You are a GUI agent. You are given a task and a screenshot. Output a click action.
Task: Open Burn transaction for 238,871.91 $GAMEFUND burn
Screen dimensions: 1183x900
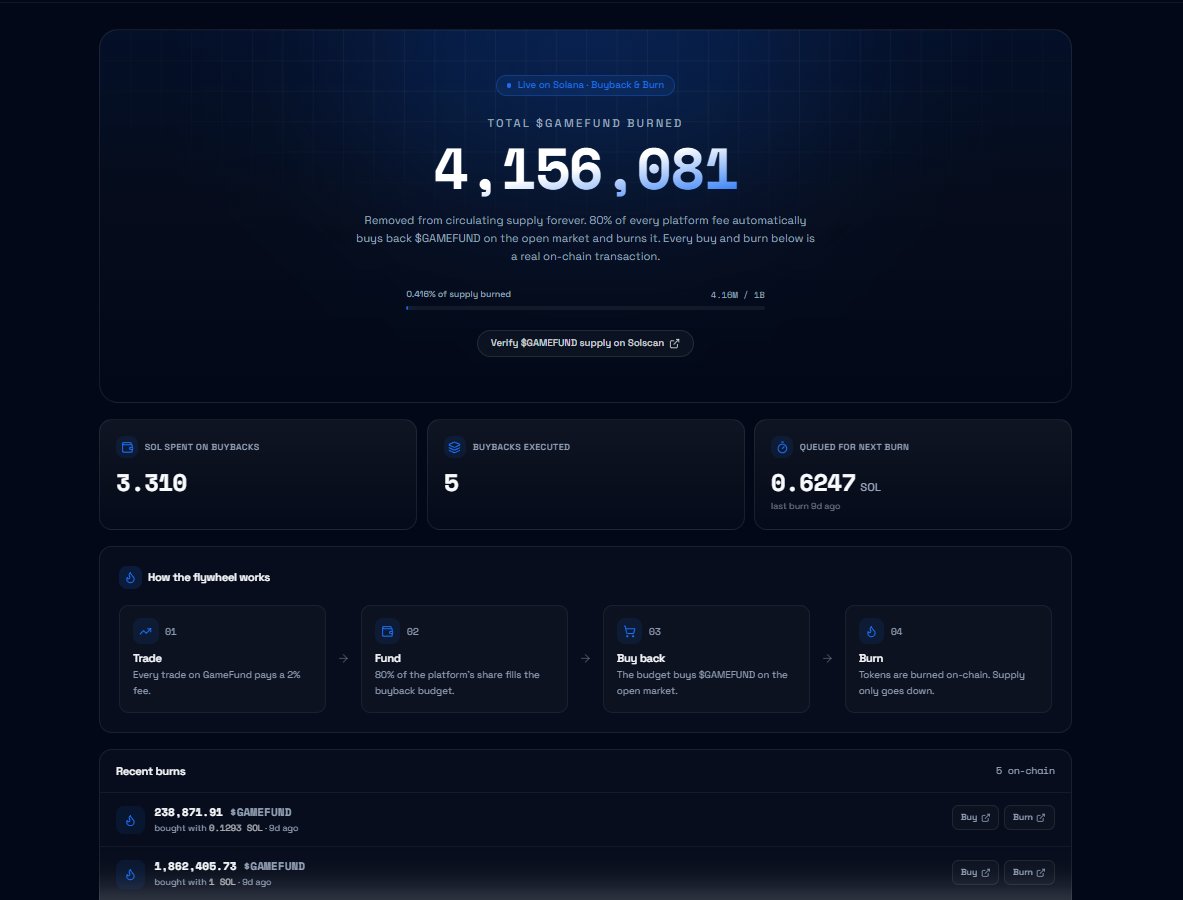point(1029,818)
